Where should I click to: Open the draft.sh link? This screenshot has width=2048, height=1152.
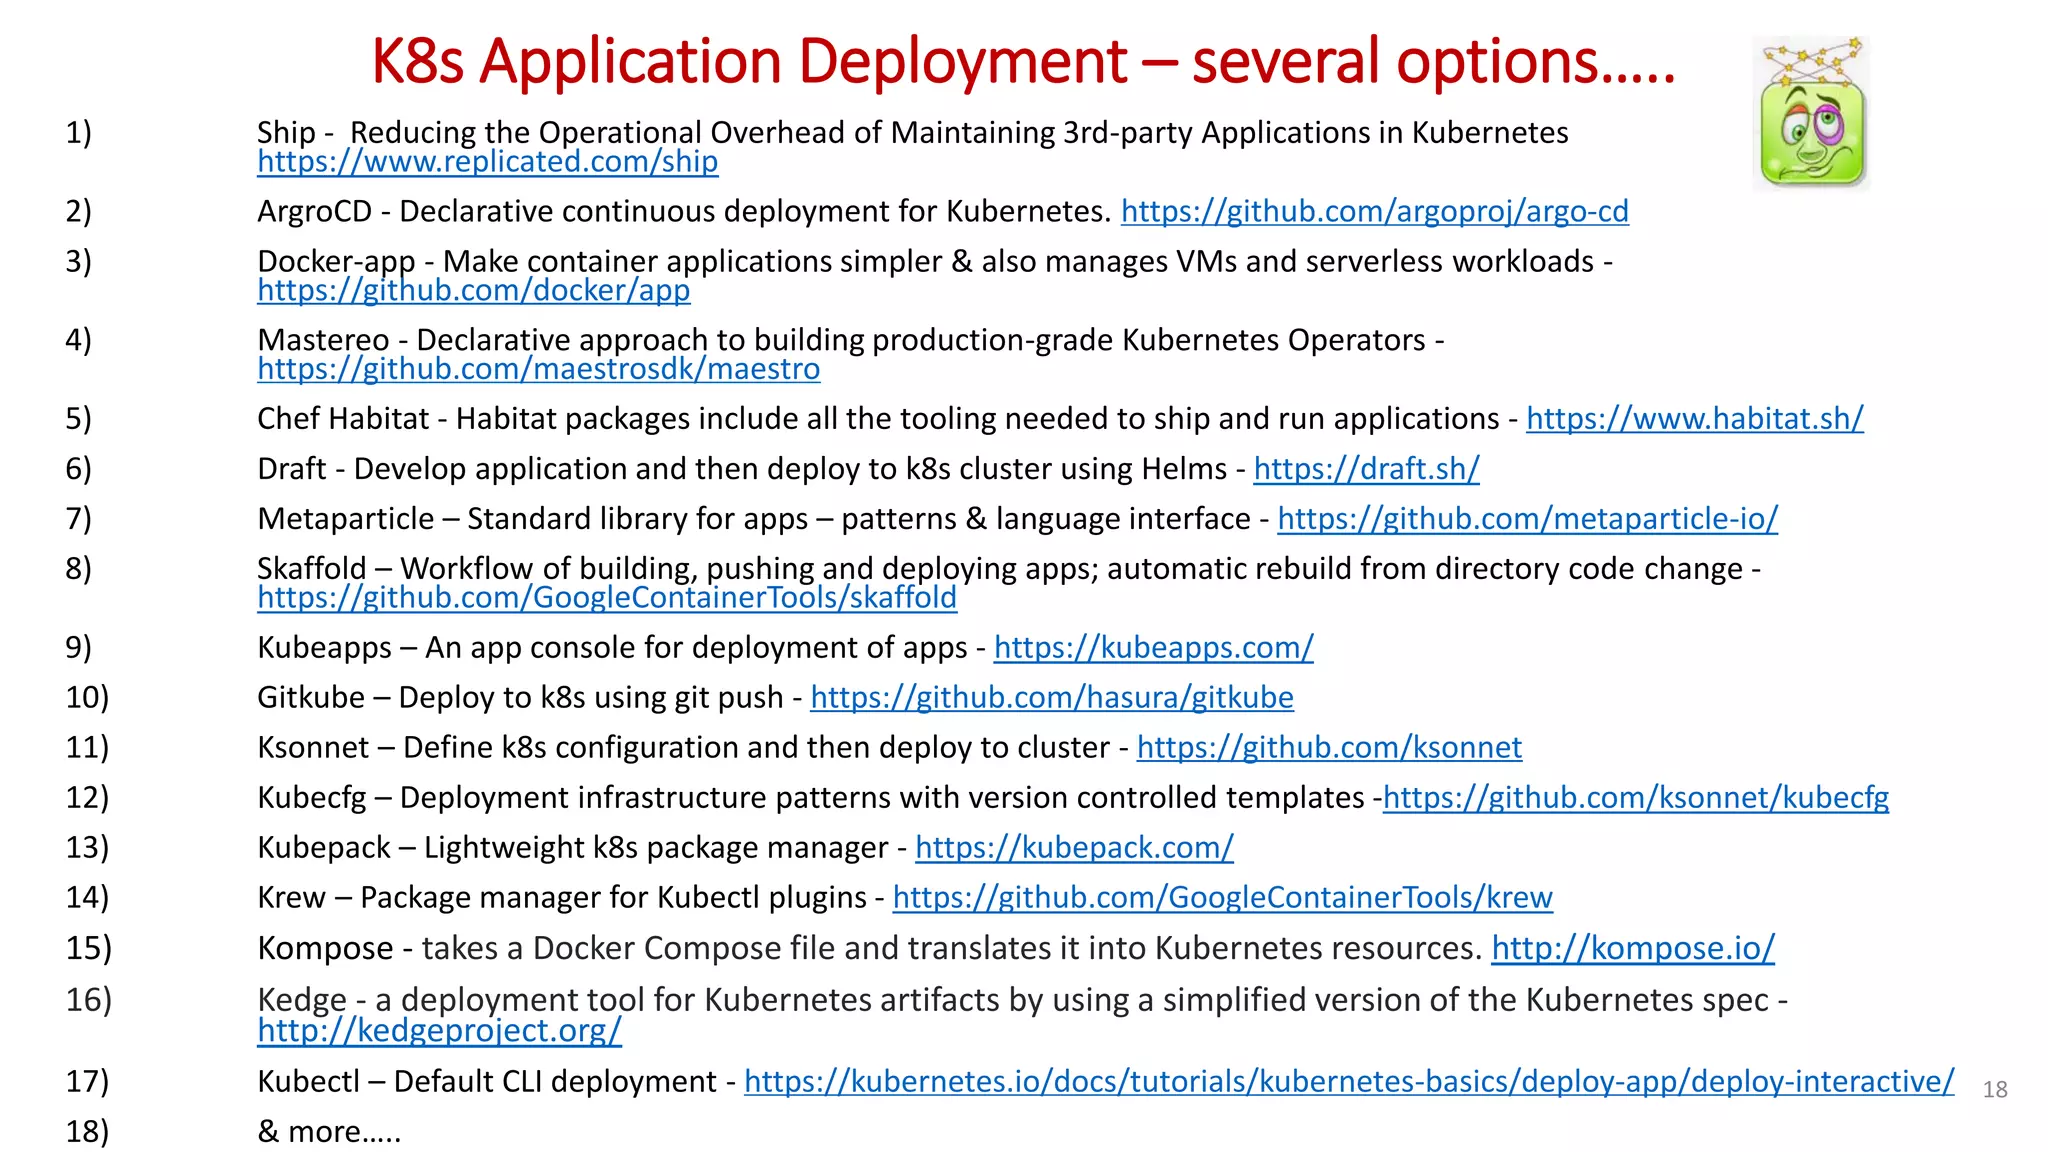coord(1367,469)
